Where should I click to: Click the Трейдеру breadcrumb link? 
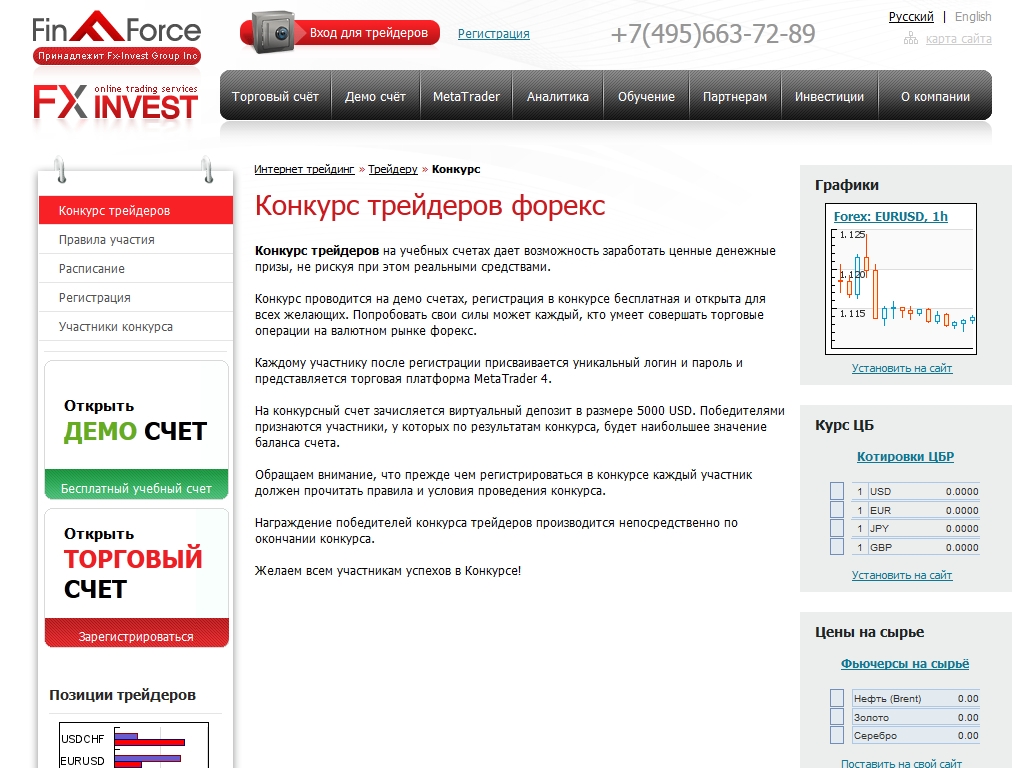(392, 170)
